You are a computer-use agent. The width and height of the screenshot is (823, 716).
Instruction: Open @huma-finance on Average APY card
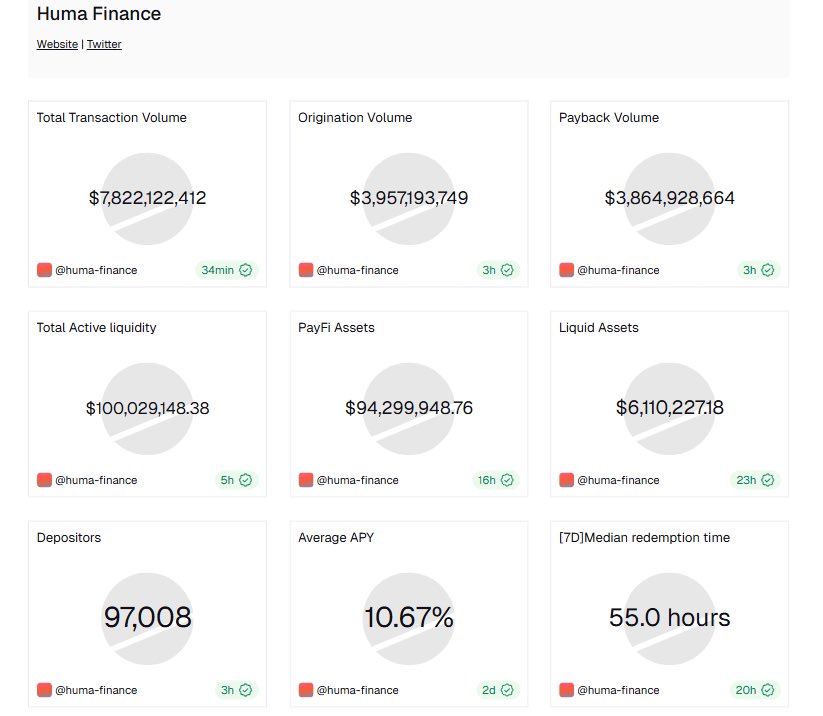click(357, 690)
